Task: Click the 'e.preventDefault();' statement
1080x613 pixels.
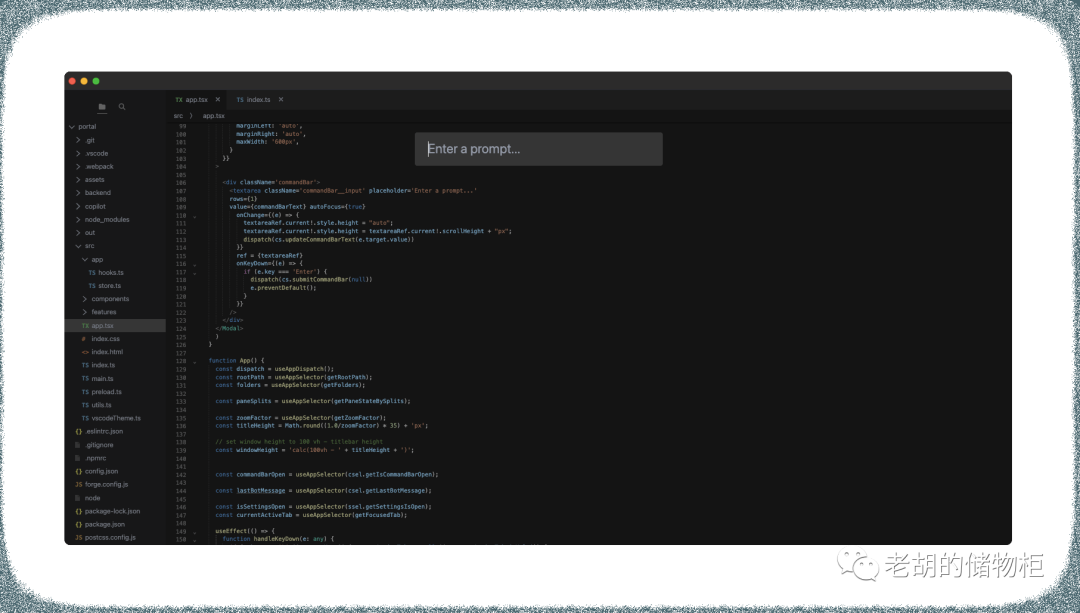Action: [x=283, y=288]
